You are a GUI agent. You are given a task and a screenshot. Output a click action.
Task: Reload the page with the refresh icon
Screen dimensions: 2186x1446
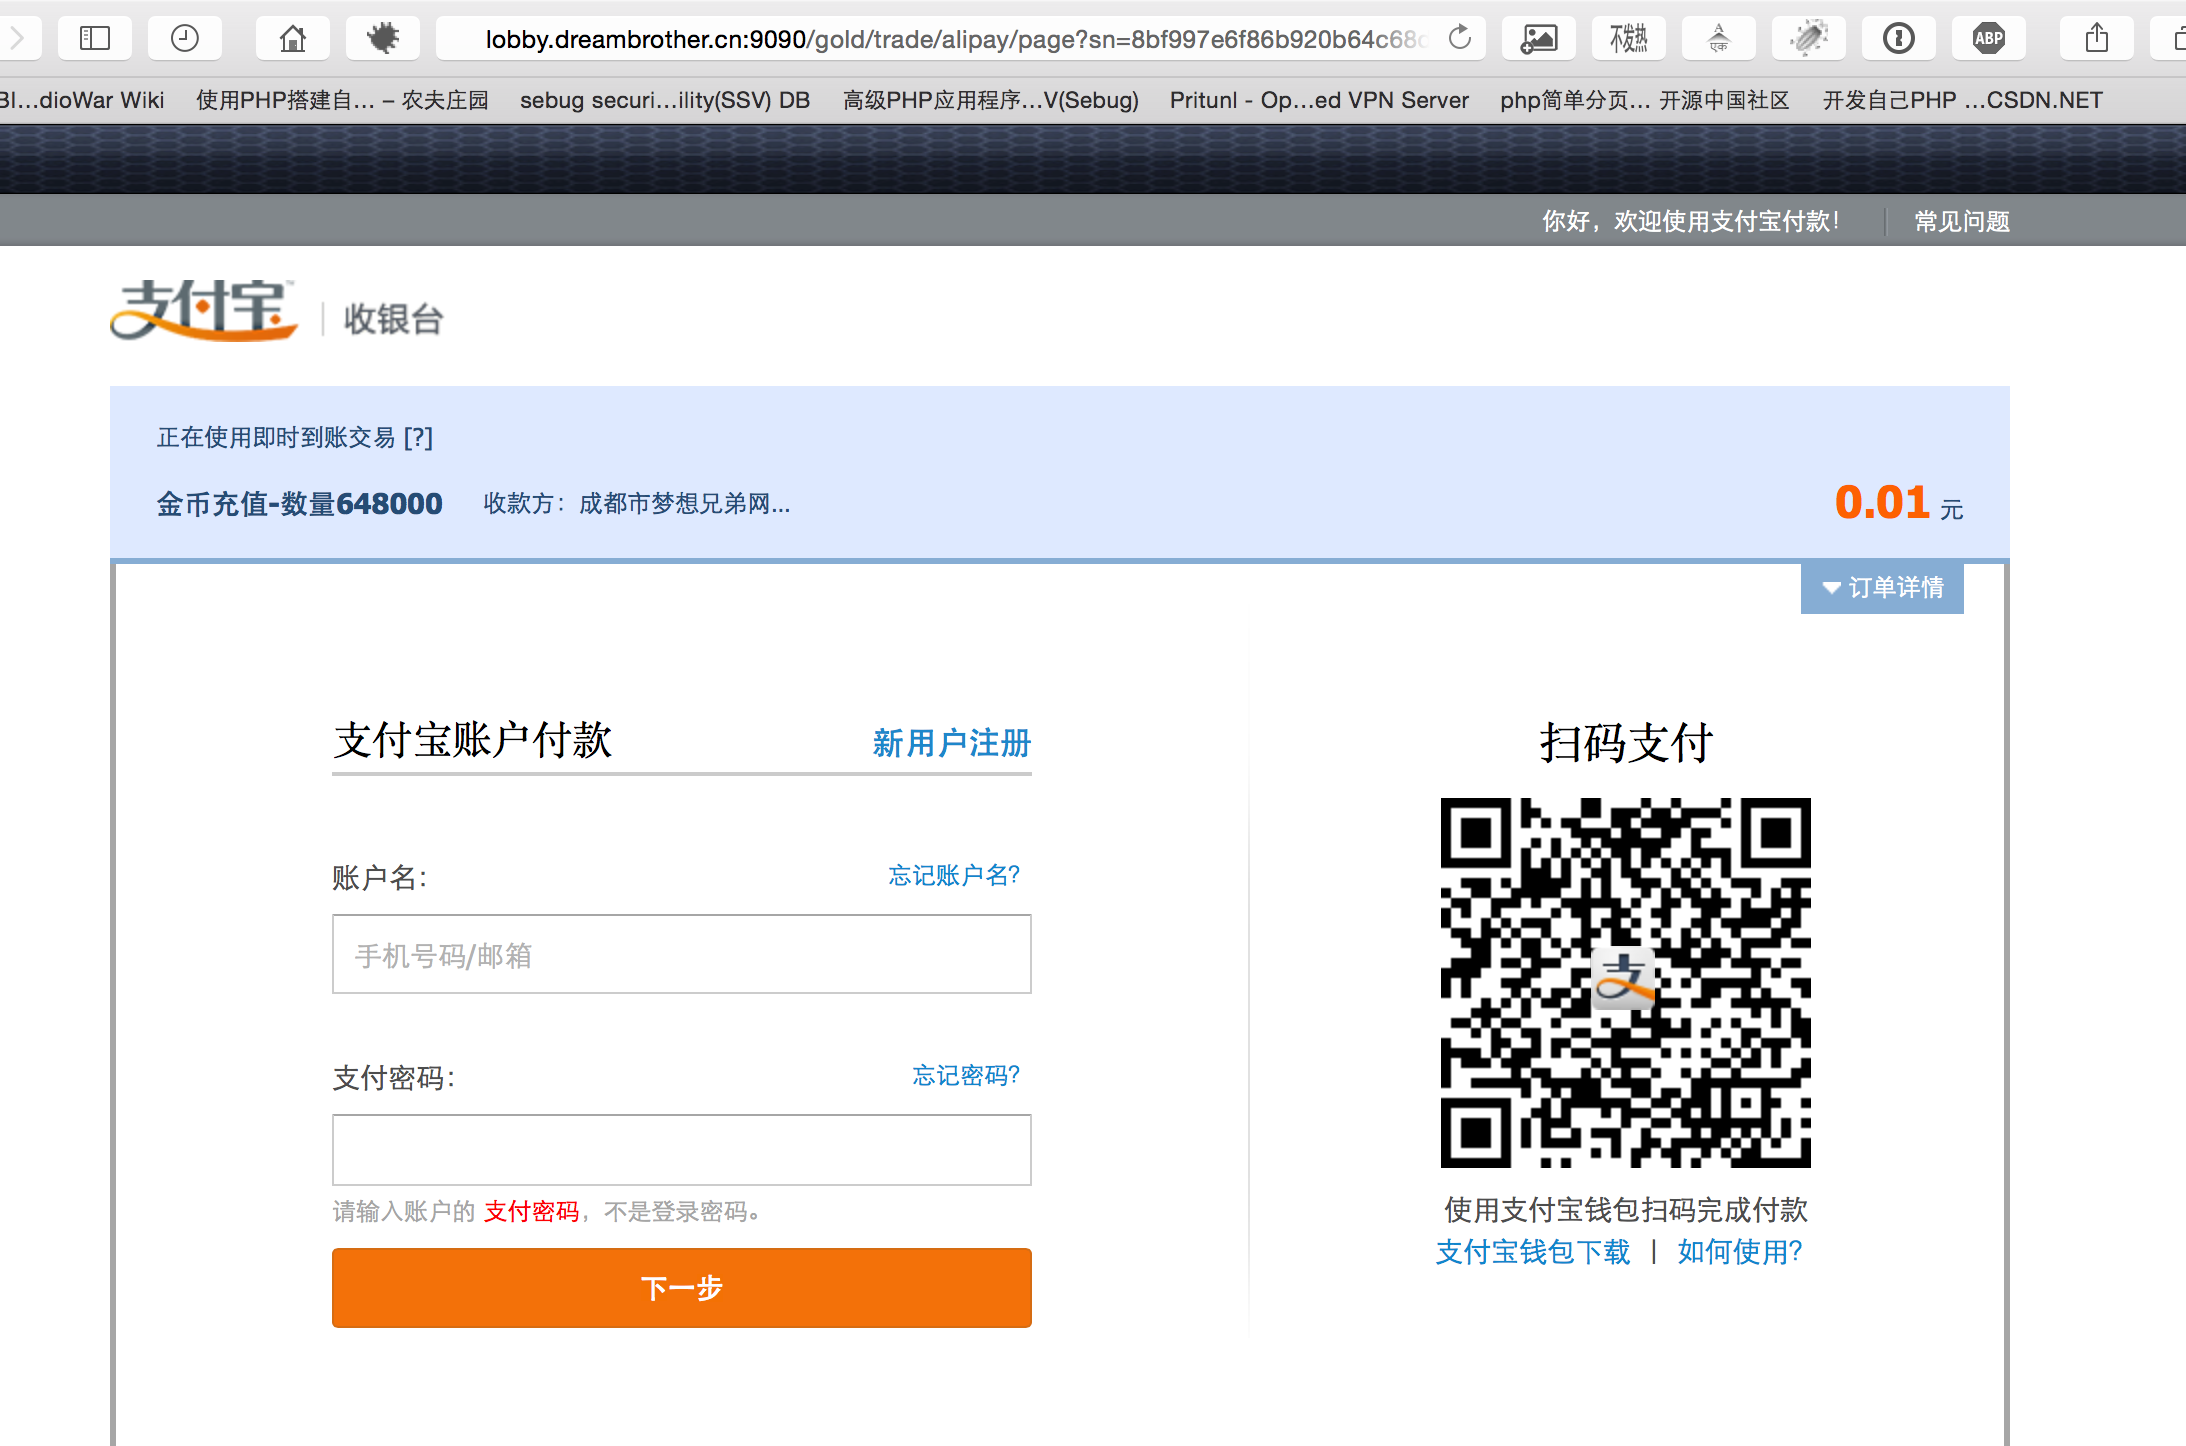(x=1460, y=38)
